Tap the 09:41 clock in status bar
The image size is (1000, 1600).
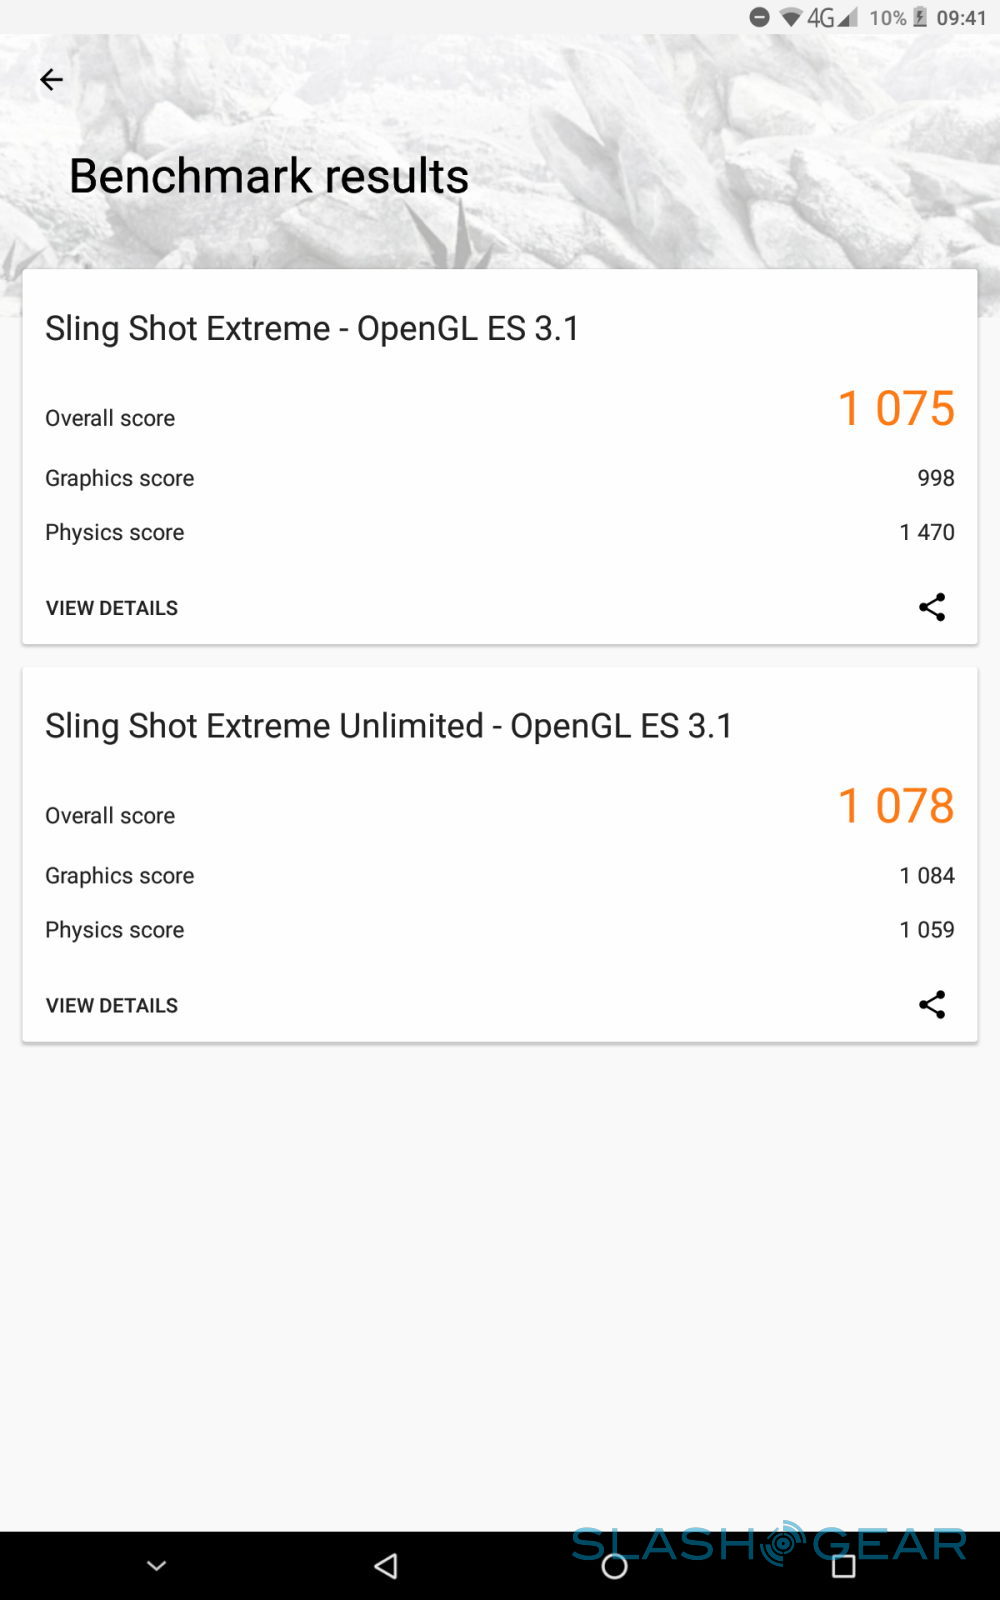tap(961, 17)
